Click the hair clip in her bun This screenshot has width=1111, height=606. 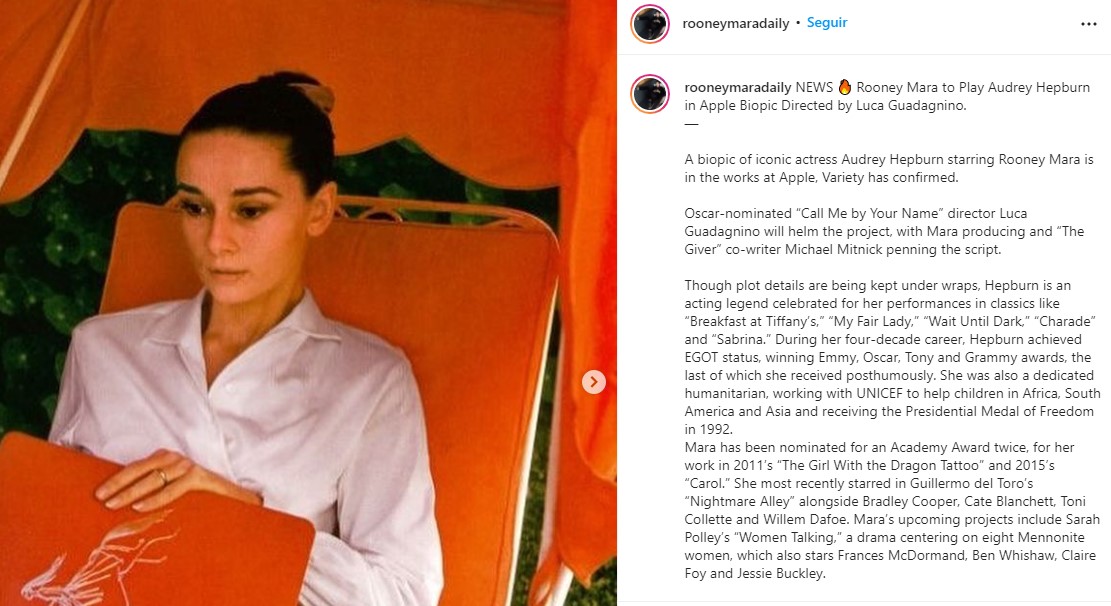pos(314,95)
